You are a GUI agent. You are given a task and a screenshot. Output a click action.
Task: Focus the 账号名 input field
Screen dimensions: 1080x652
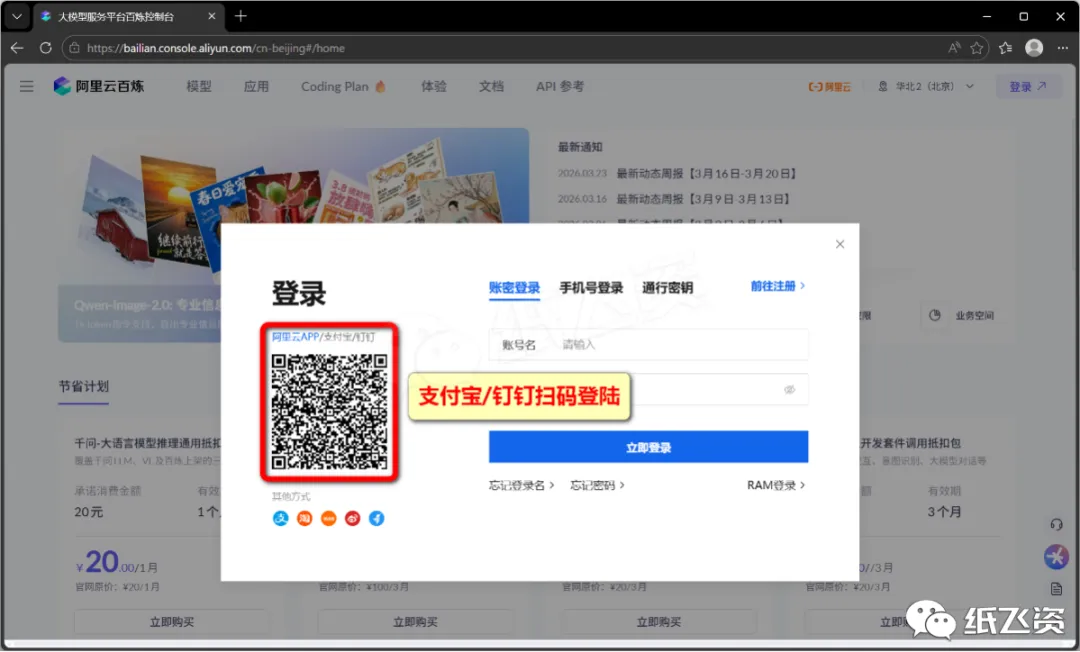[x=648, y=344]
